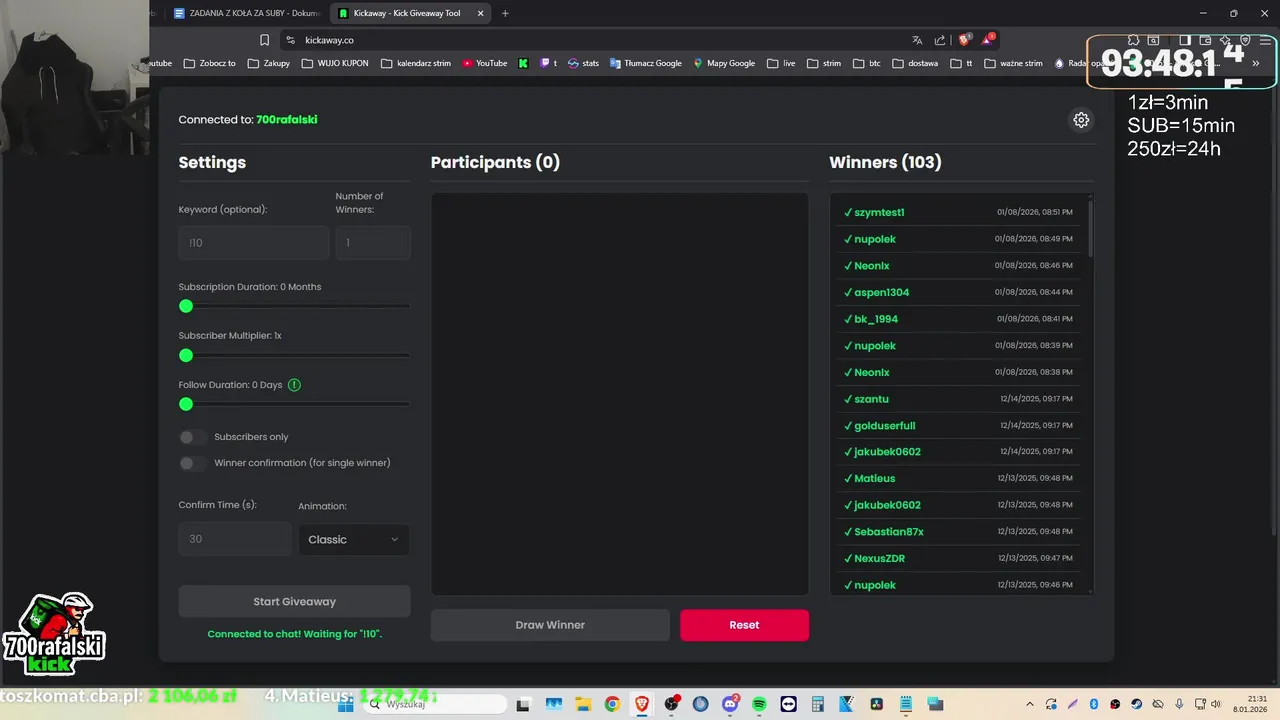Click the Task View taskbar icon
The width and height of the screenshot is (1280, 720).
(523, 704)
